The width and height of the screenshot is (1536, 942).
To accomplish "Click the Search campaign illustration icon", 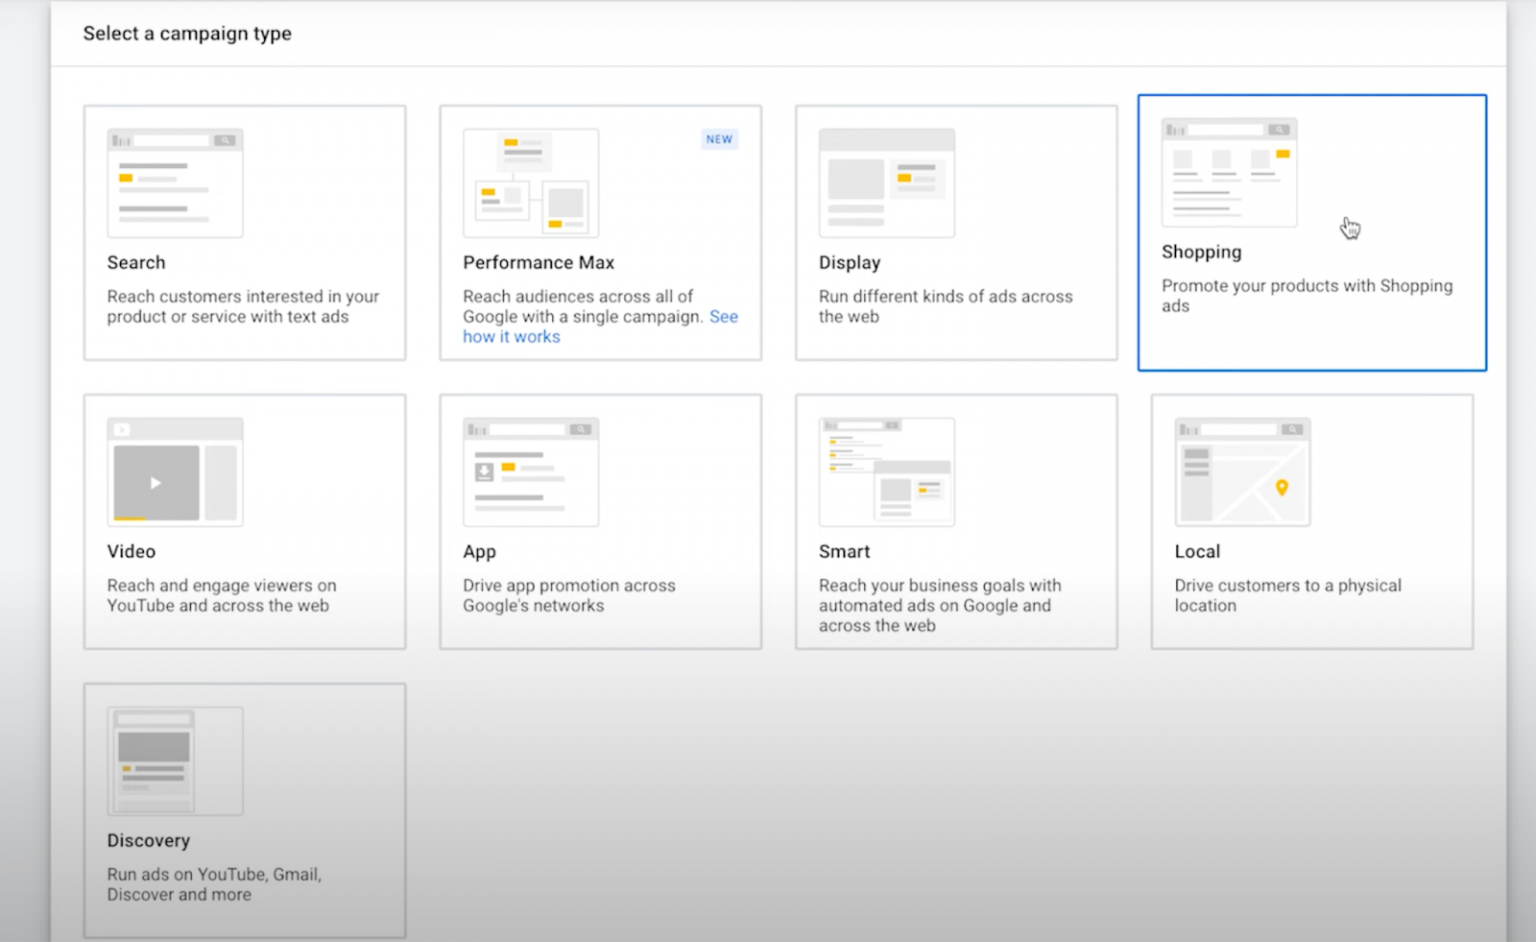I will click(175, 183).
